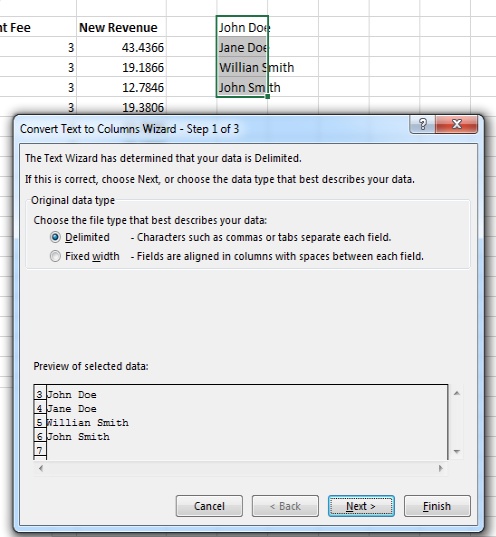Select the cell with value 19.1866
This screenshot has height=537, width=496.
click(122, 67)
